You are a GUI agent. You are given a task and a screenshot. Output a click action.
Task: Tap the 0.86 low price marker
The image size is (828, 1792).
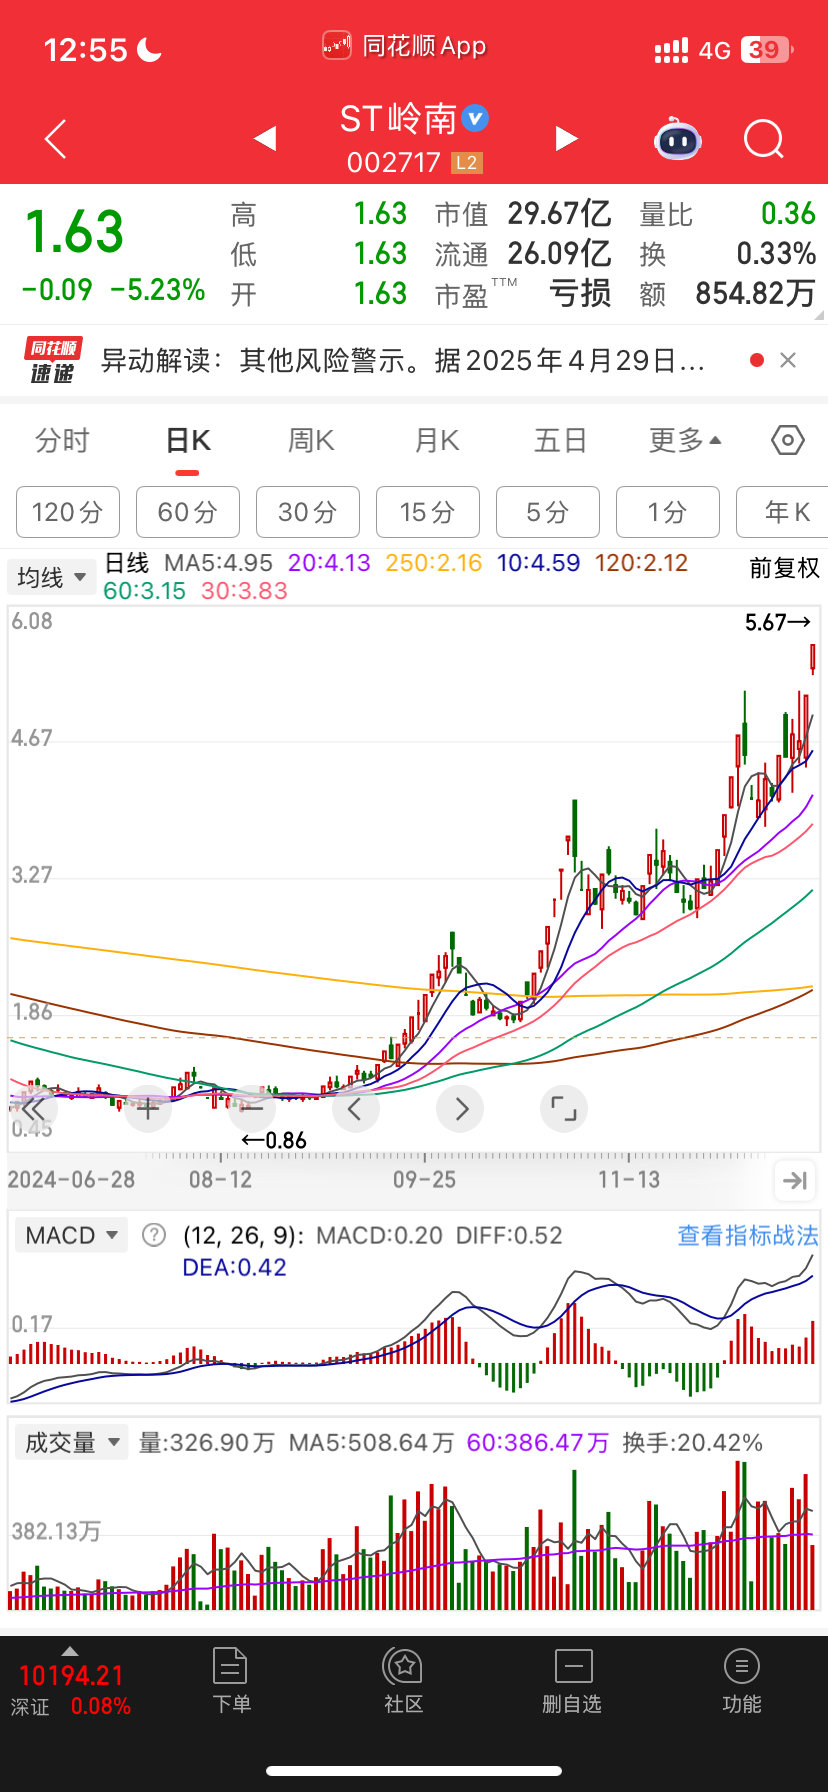click(274, 1140)
